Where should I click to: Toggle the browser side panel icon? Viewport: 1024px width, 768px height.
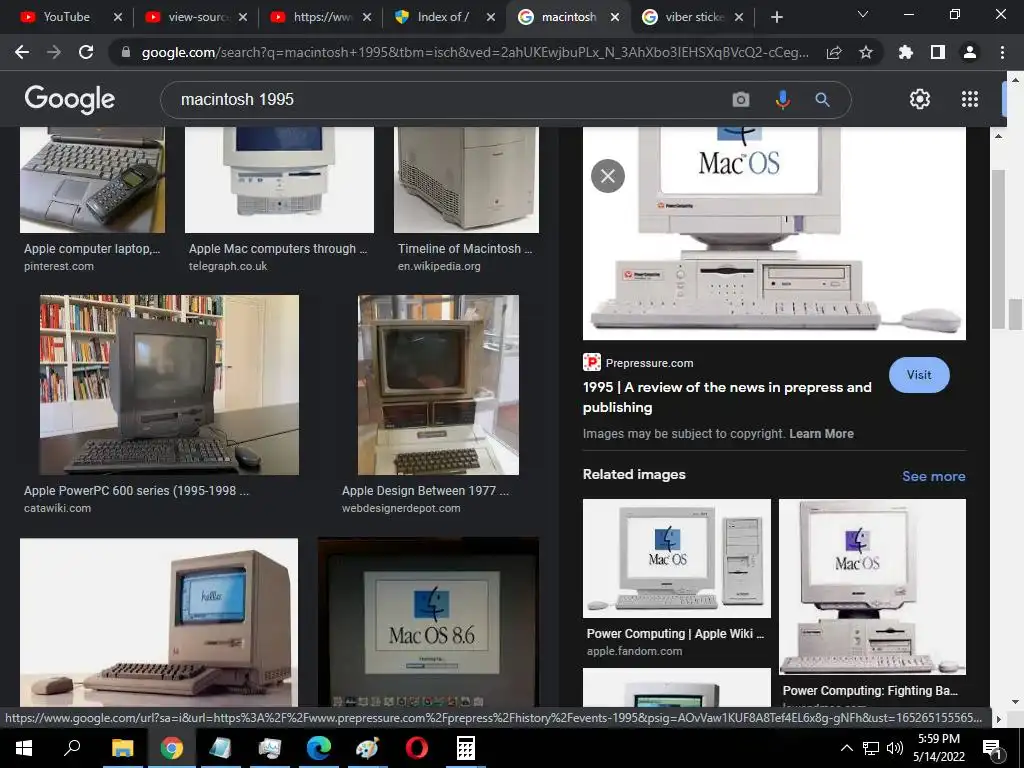pyautogui.click(x=938, y=52)
